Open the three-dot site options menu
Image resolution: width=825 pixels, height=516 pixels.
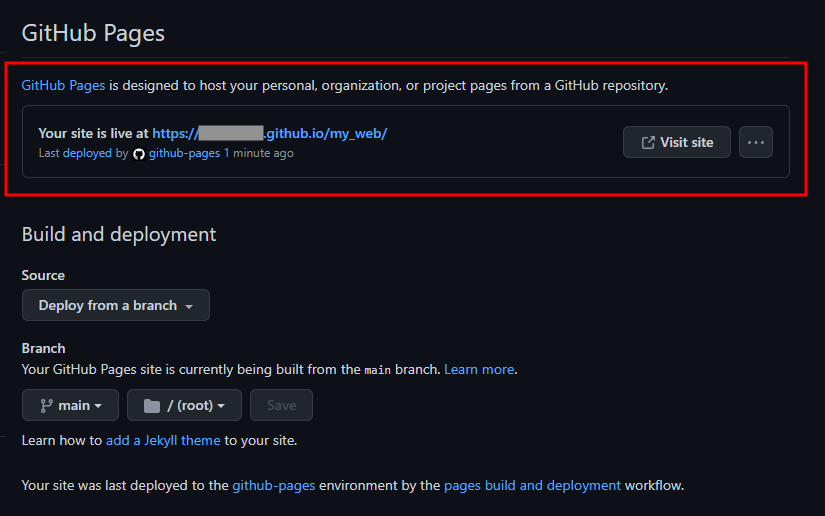pyautogui.click(x=756, y=142)
